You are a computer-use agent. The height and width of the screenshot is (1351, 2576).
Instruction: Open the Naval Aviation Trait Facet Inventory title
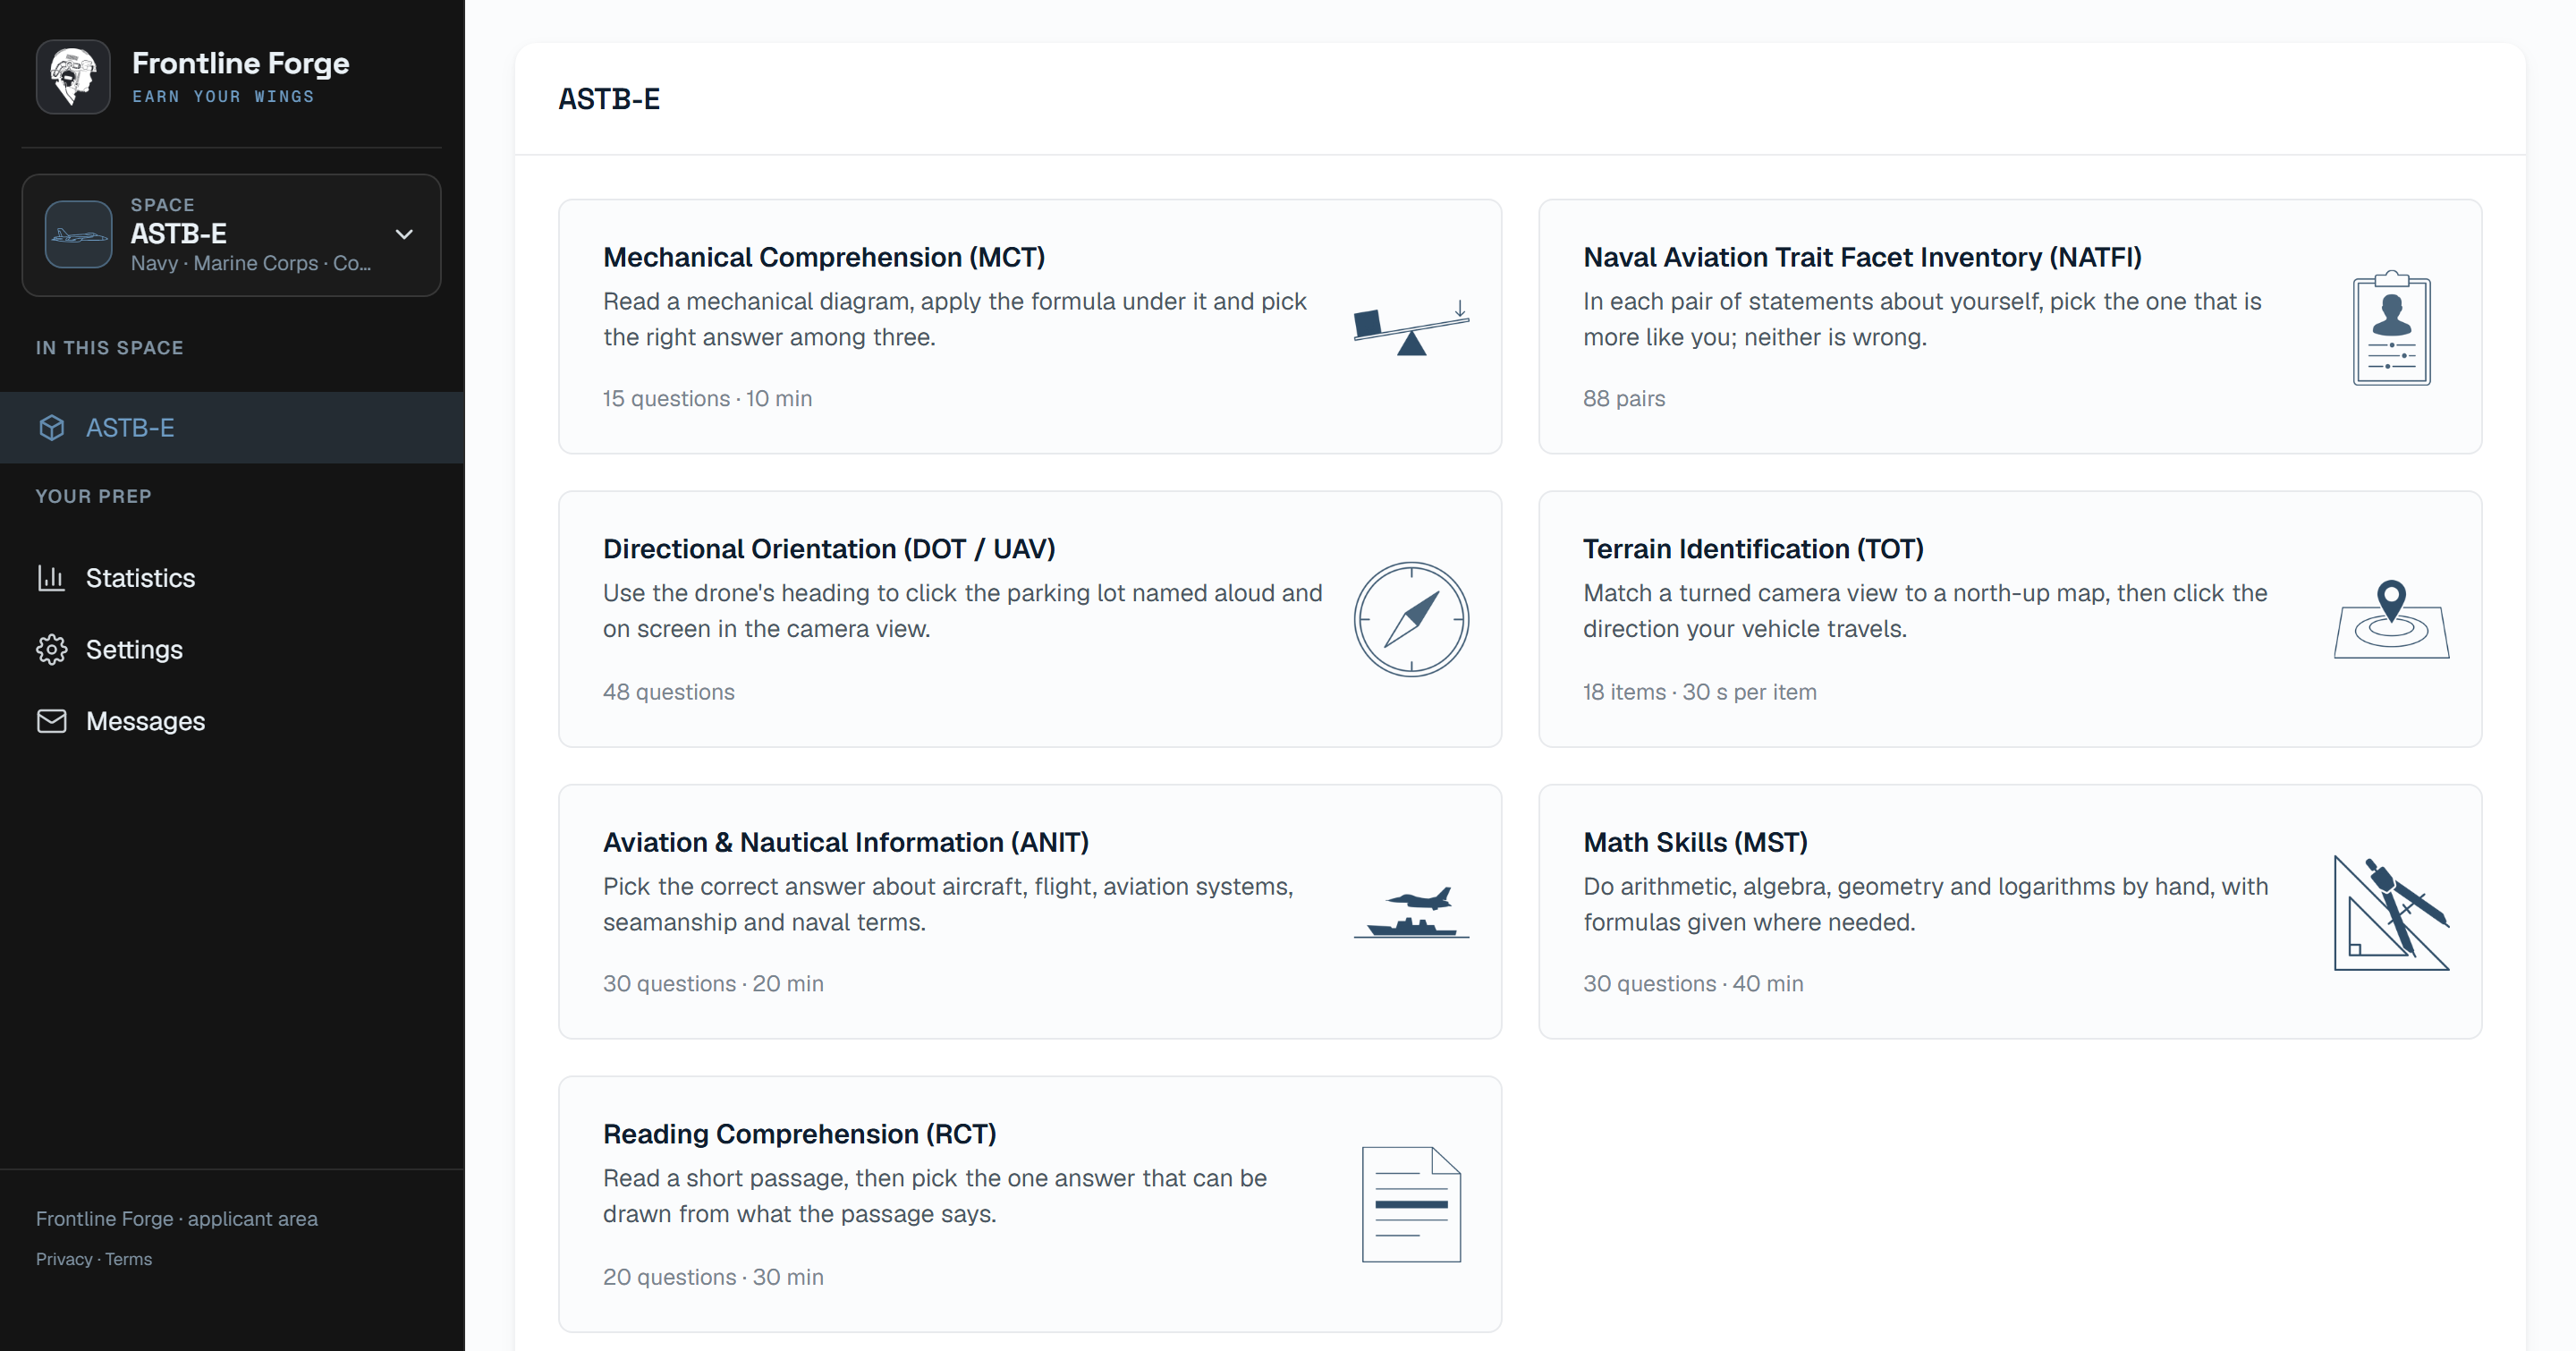point(1862,258)
